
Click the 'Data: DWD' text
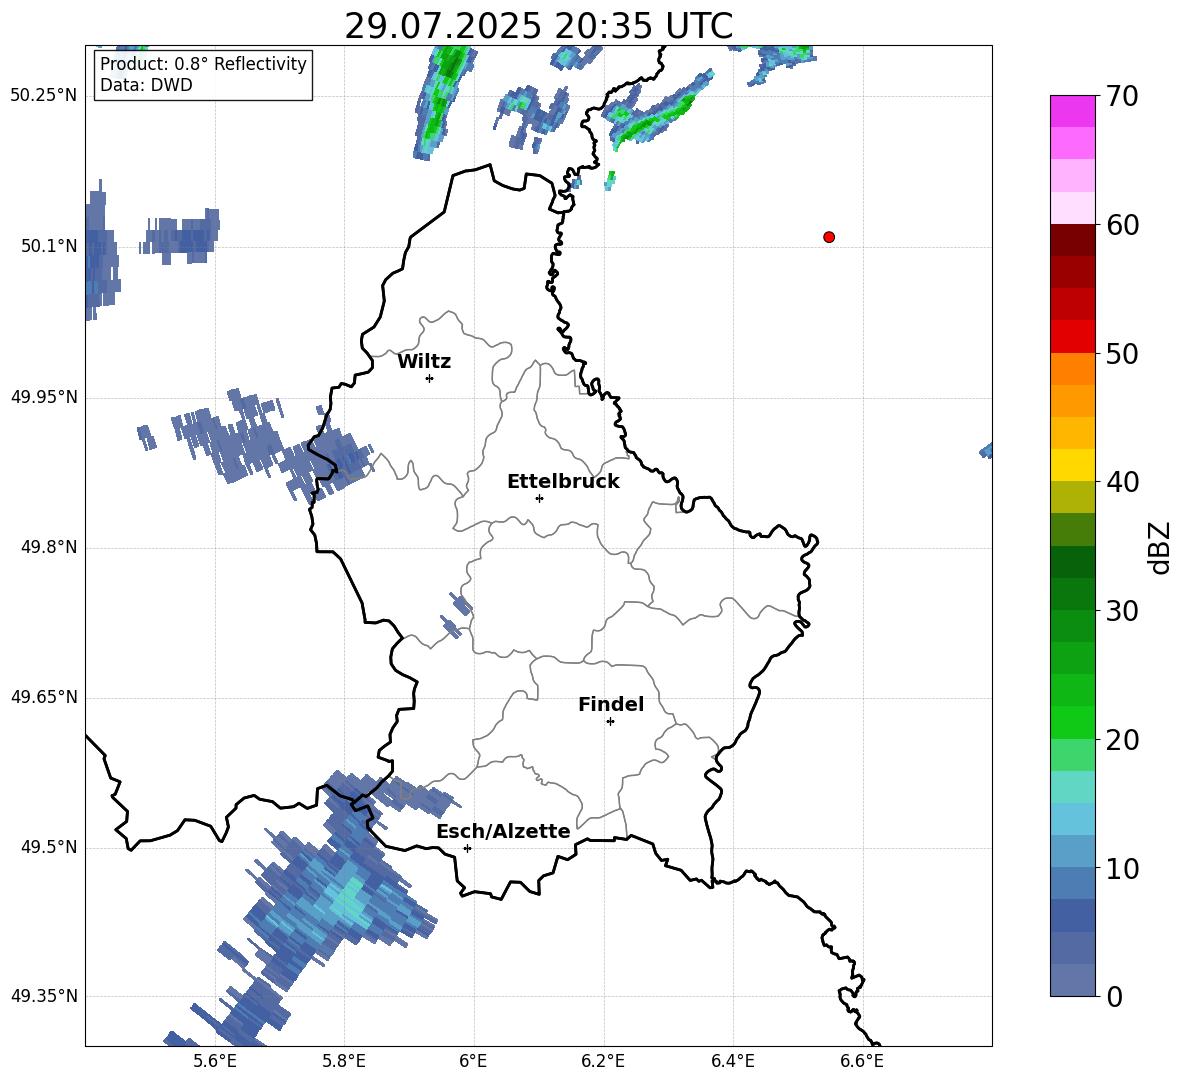tap(146, 85)
